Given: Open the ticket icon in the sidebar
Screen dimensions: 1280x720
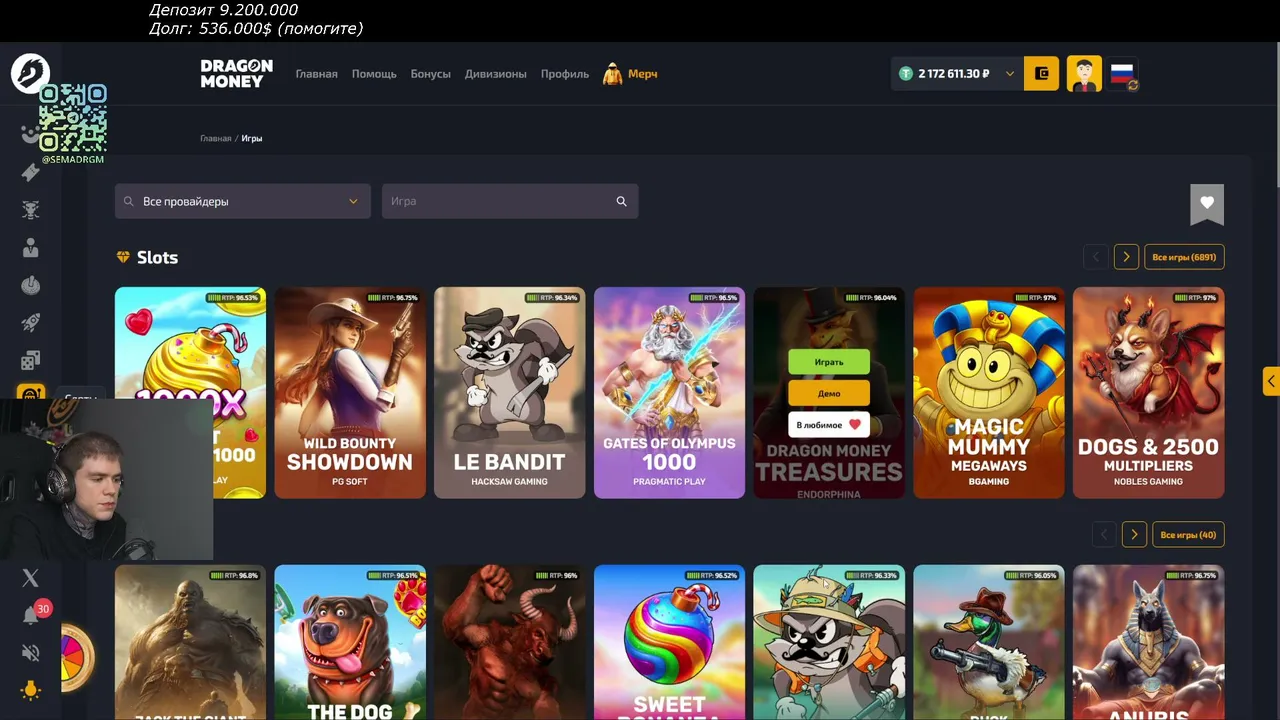Looking at the screenshot, I should click(x=31, y=172).
